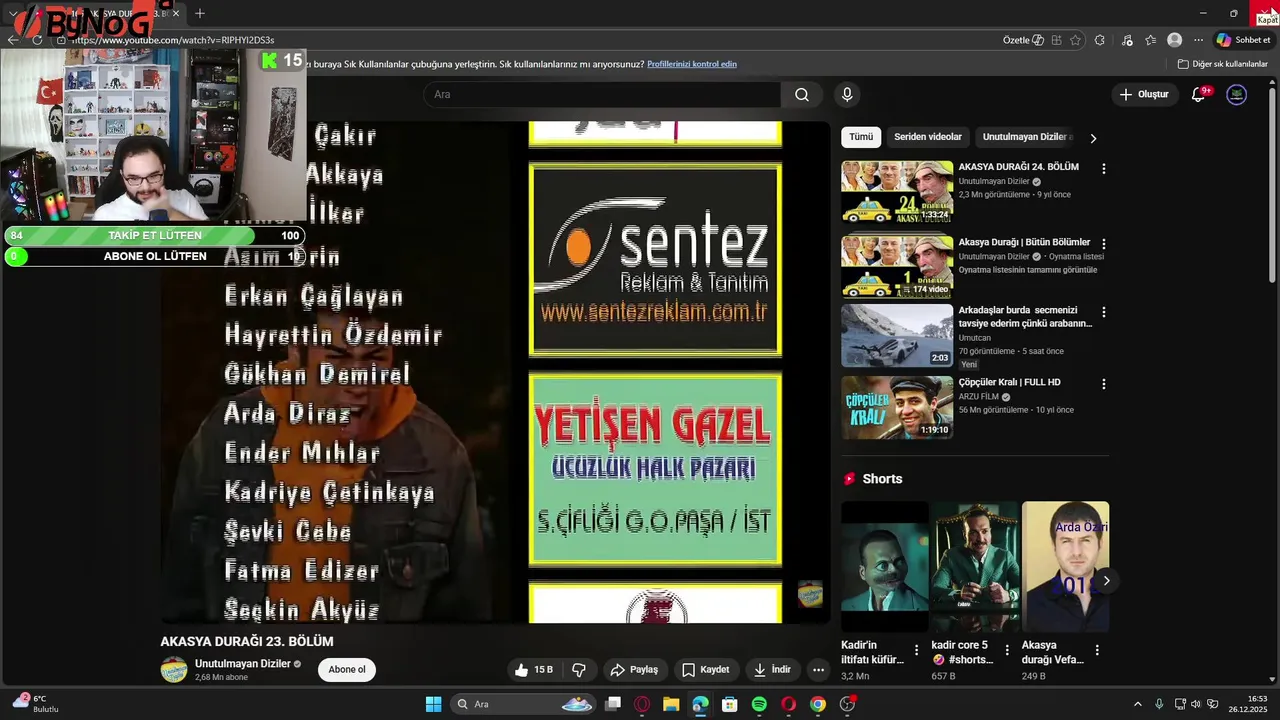Open a new browser tab with plus

[200, 13]
